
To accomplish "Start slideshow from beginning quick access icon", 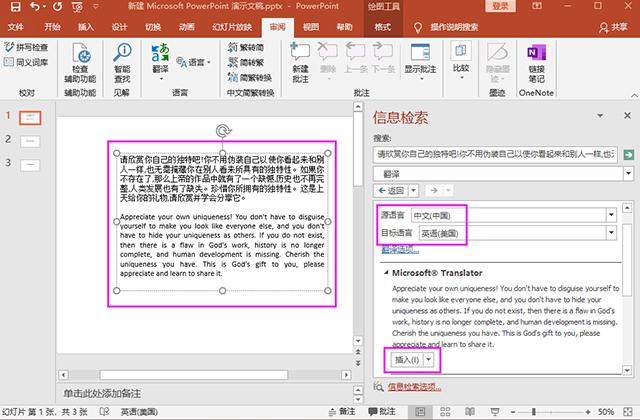I will [x=77, y=7].
